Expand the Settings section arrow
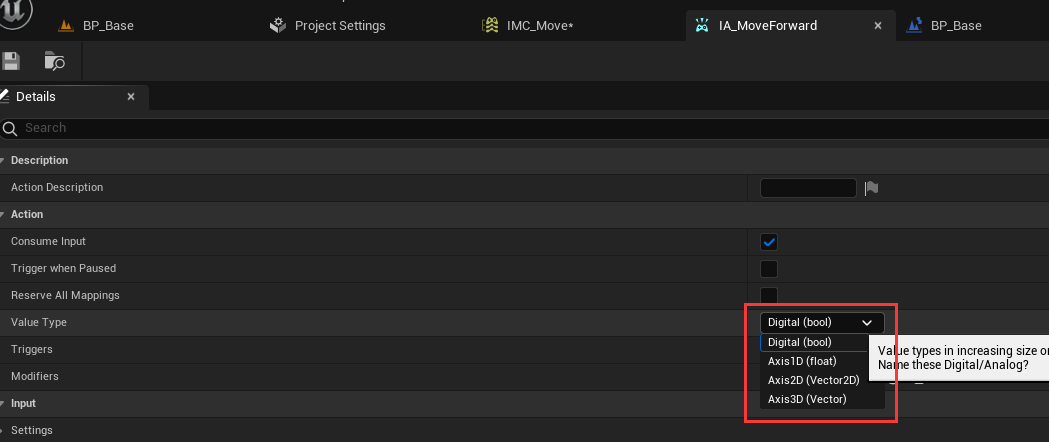The image size is (1049, 442). tap(3, 430)
